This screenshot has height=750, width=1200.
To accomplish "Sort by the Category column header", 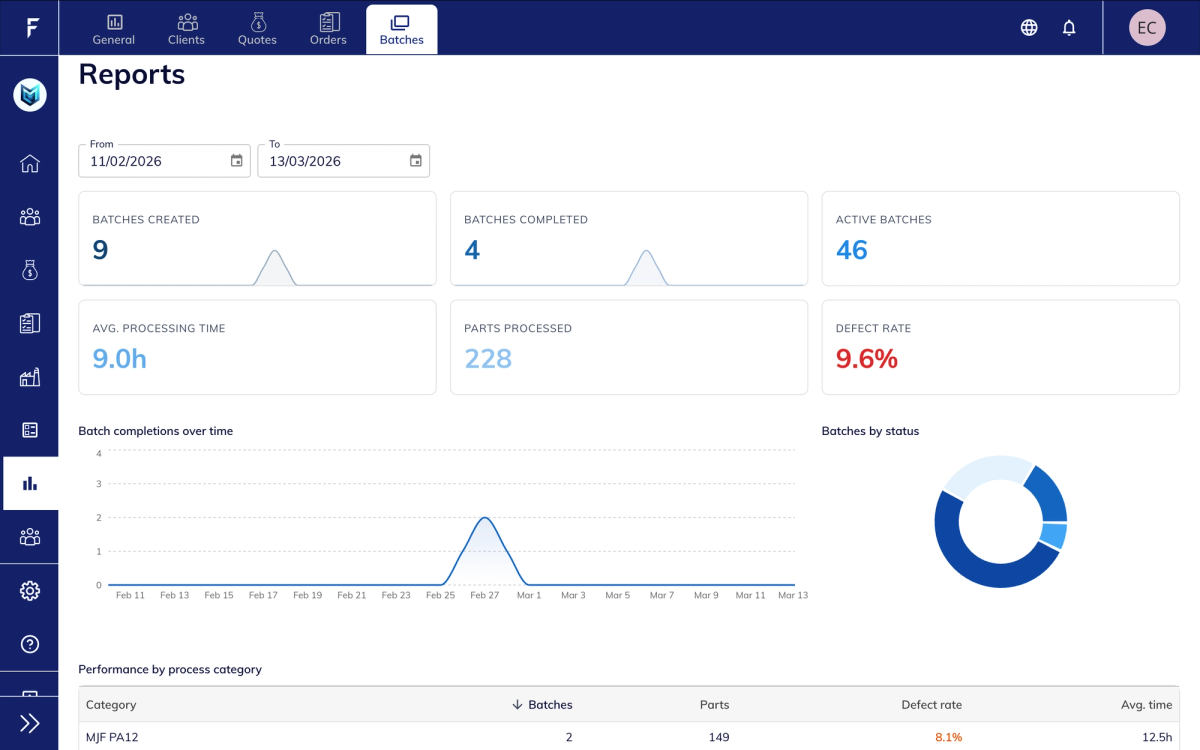I will coord(111,705).
